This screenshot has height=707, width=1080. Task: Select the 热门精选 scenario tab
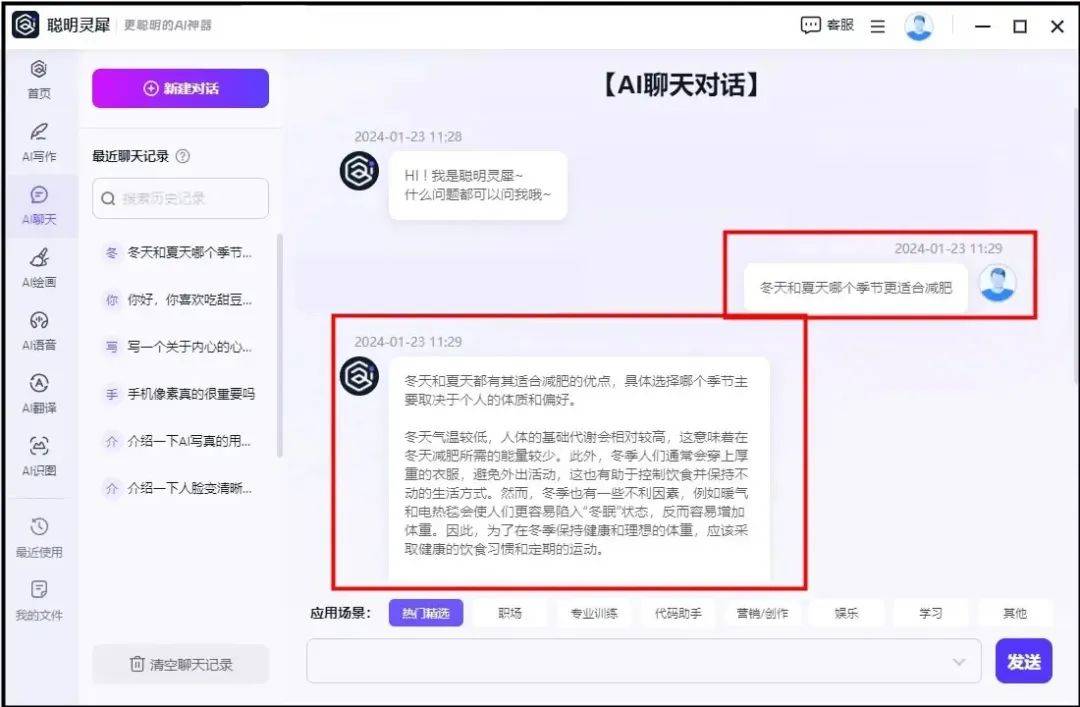click(x=426, y=613)
